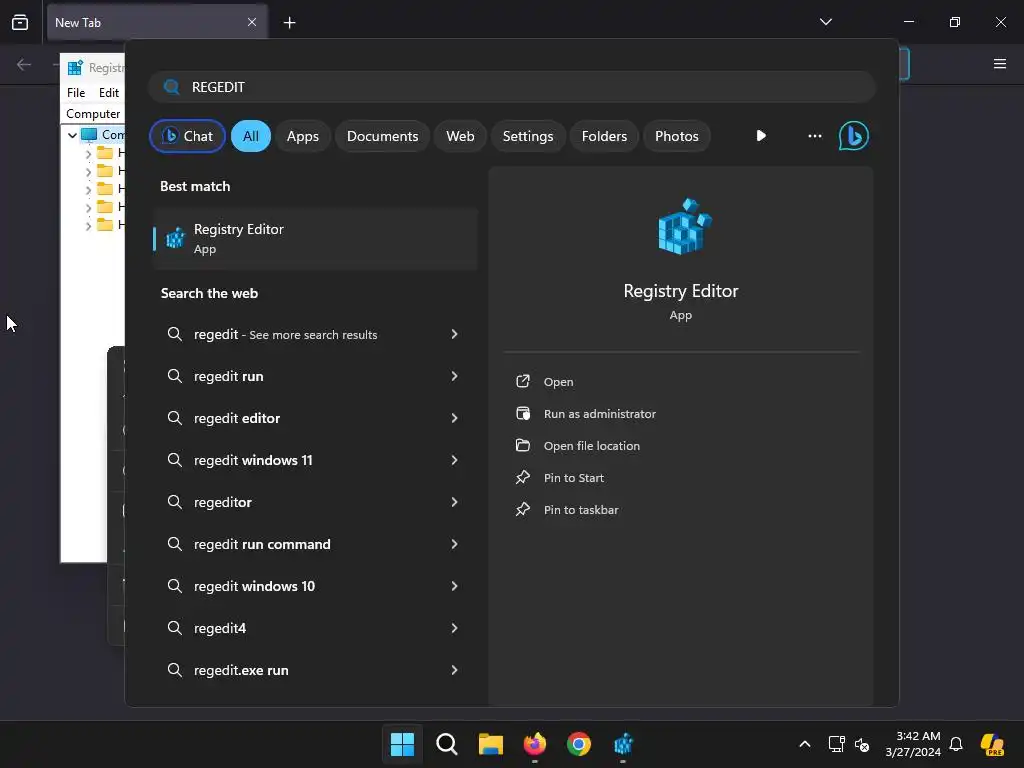Image resolution: width=1024 pixels, height=768 pixels.
Task: Expand the 'regedit run' suggestion arrow
Action: tap(455, 376)
